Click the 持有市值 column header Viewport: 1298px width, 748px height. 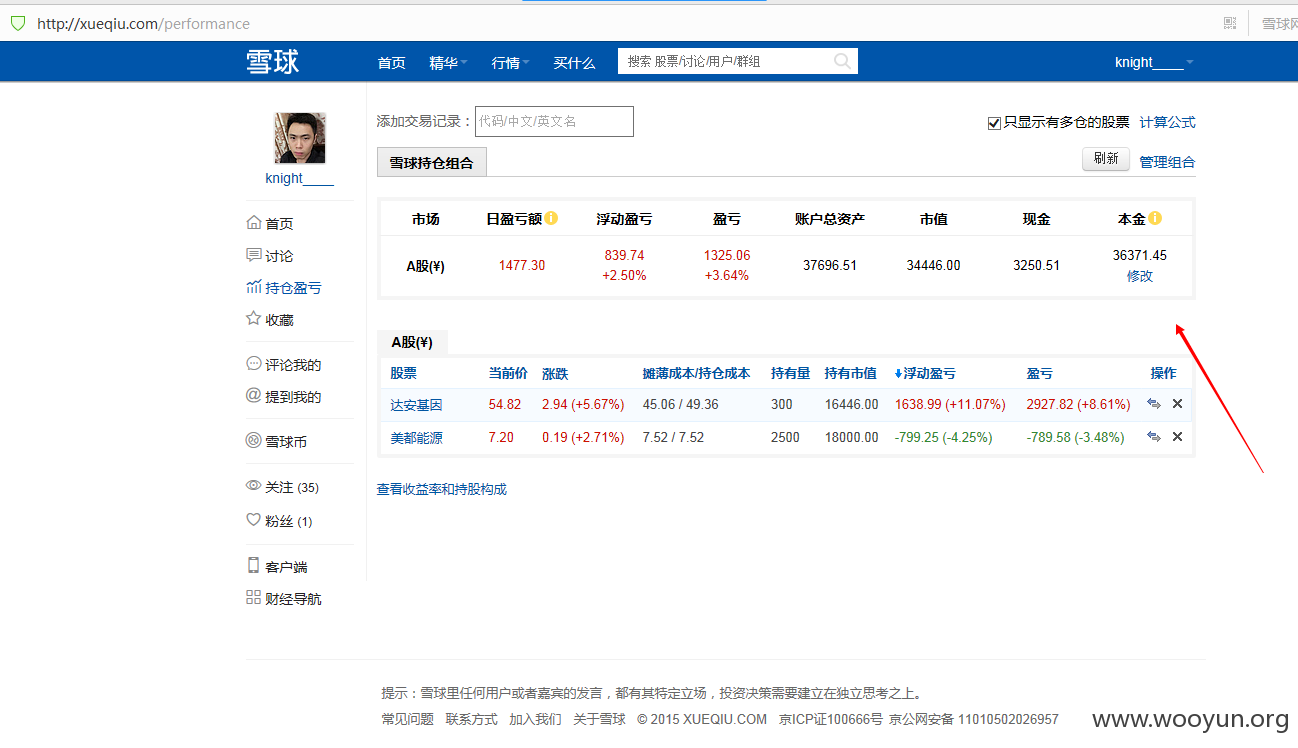[x=850, y=373]
